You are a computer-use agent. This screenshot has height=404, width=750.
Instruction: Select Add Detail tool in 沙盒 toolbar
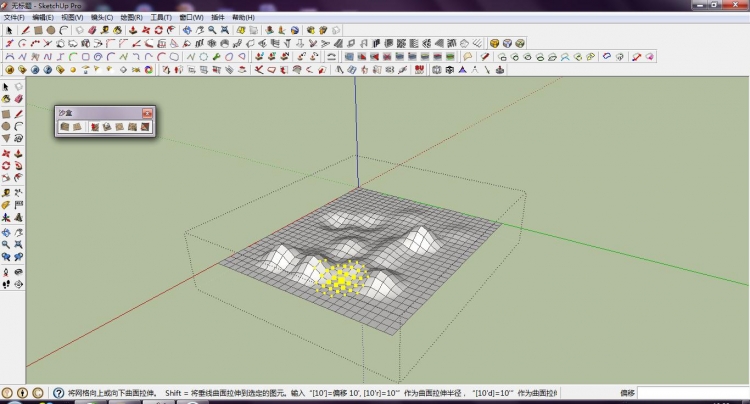pos(132,127)
